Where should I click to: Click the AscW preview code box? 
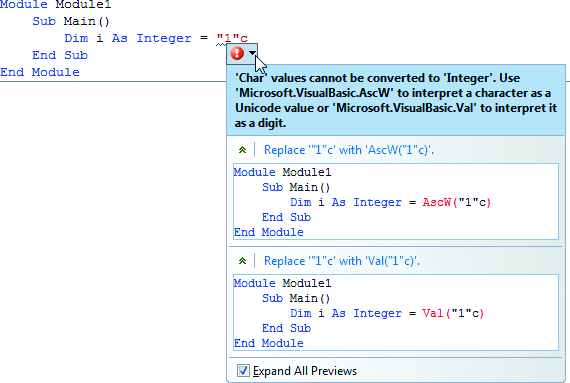(x=396, y=202)
